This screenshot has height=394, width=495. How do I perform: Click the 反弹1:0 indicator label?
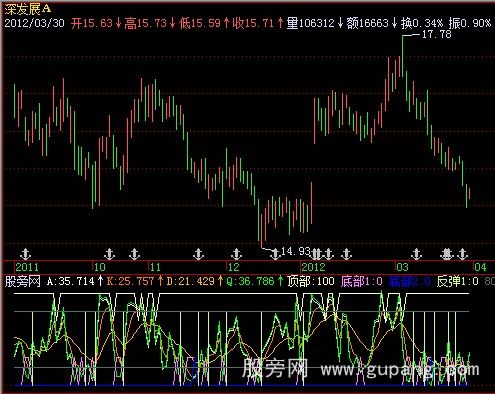457,281
